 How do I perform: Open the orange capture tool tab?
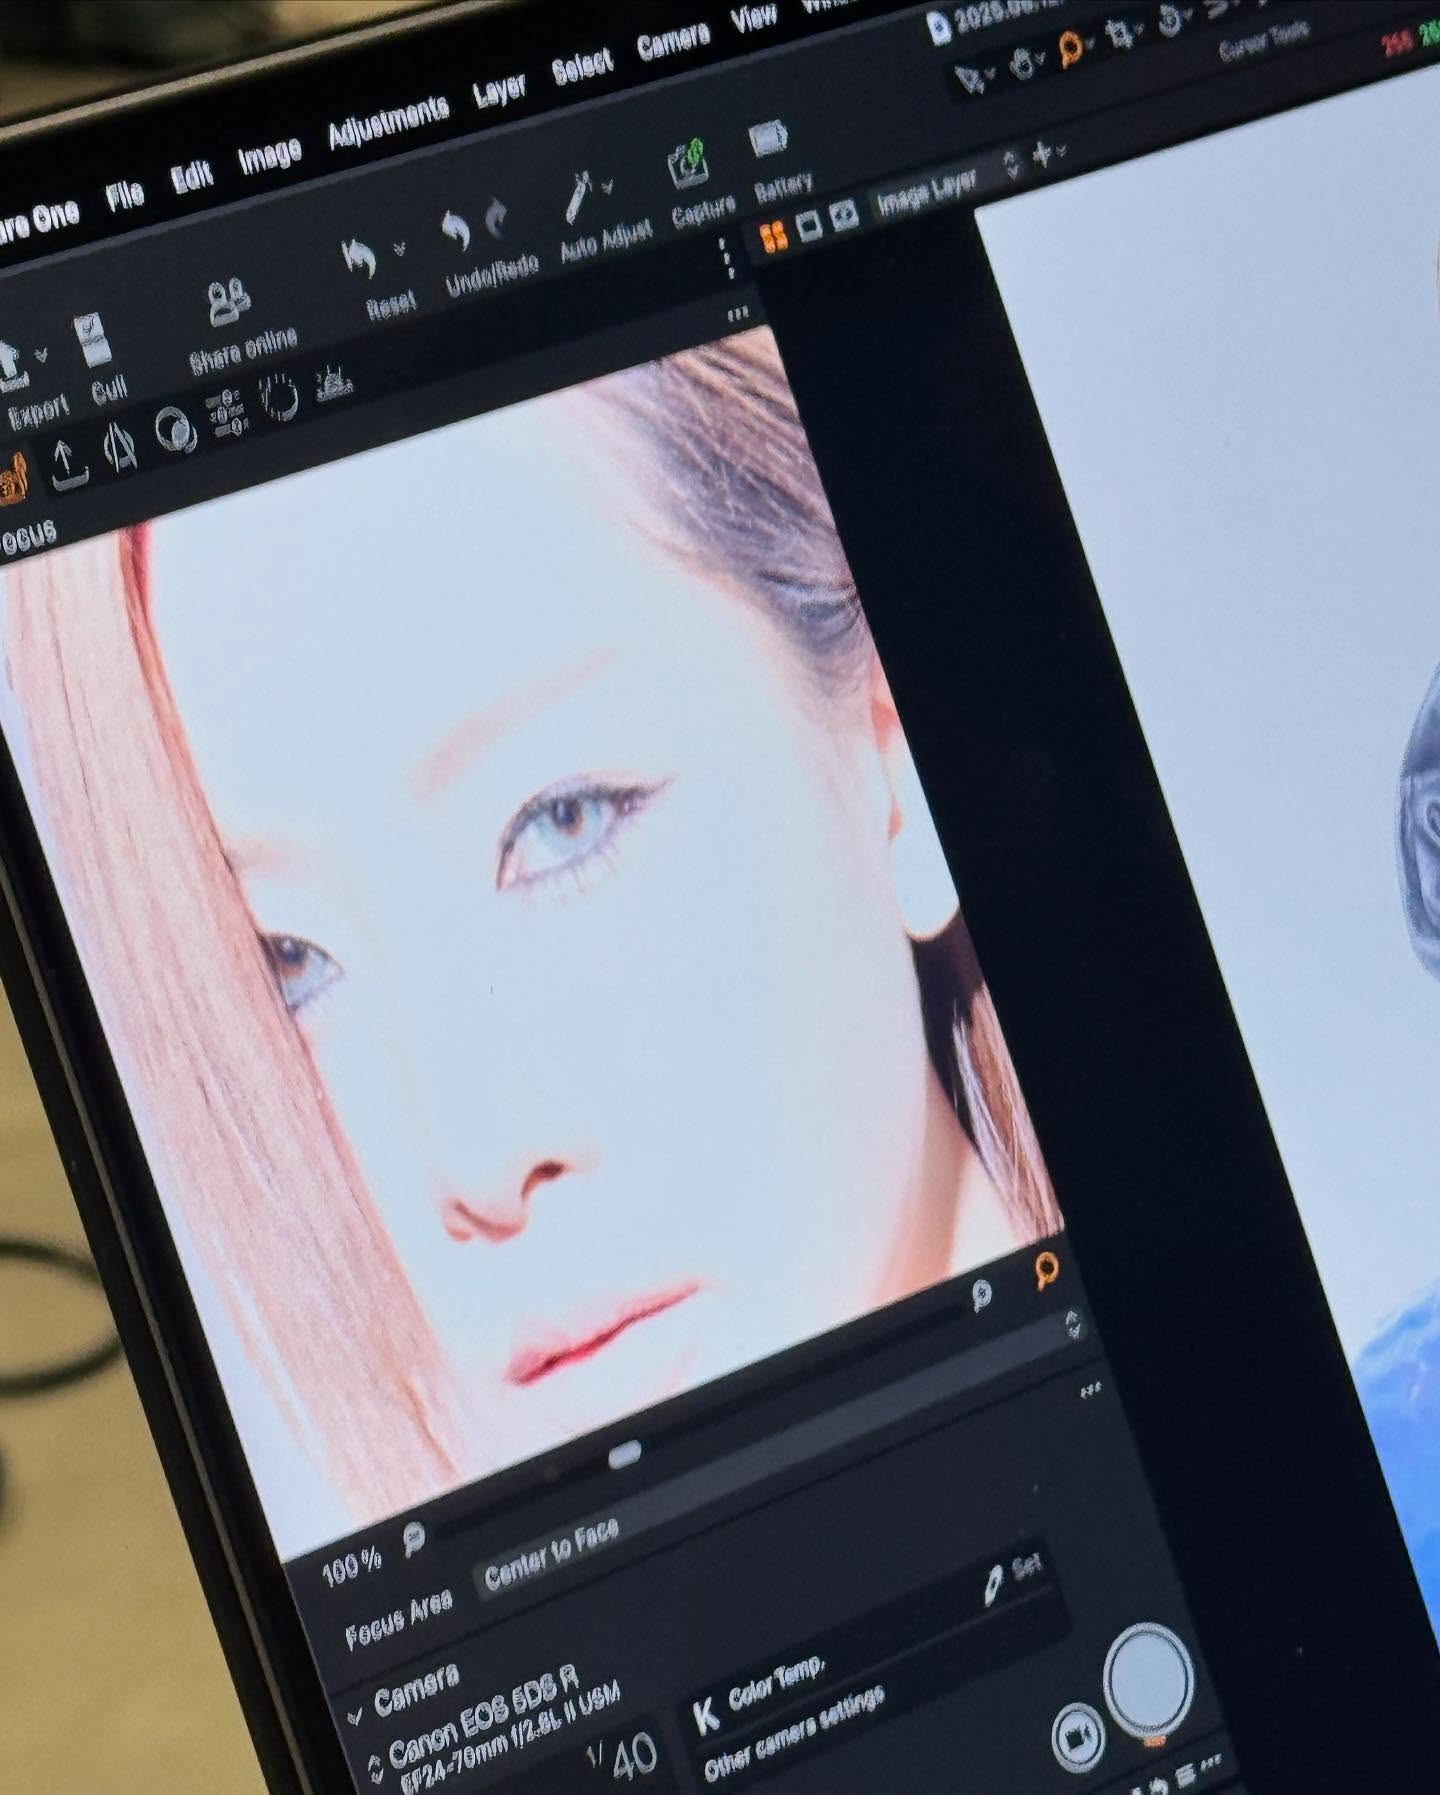coord(11,480)
